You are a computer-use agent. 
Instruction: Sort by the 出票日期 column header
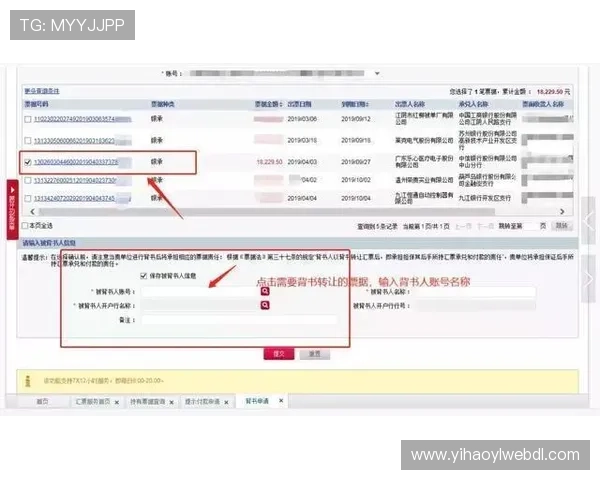tap(299, 104)
